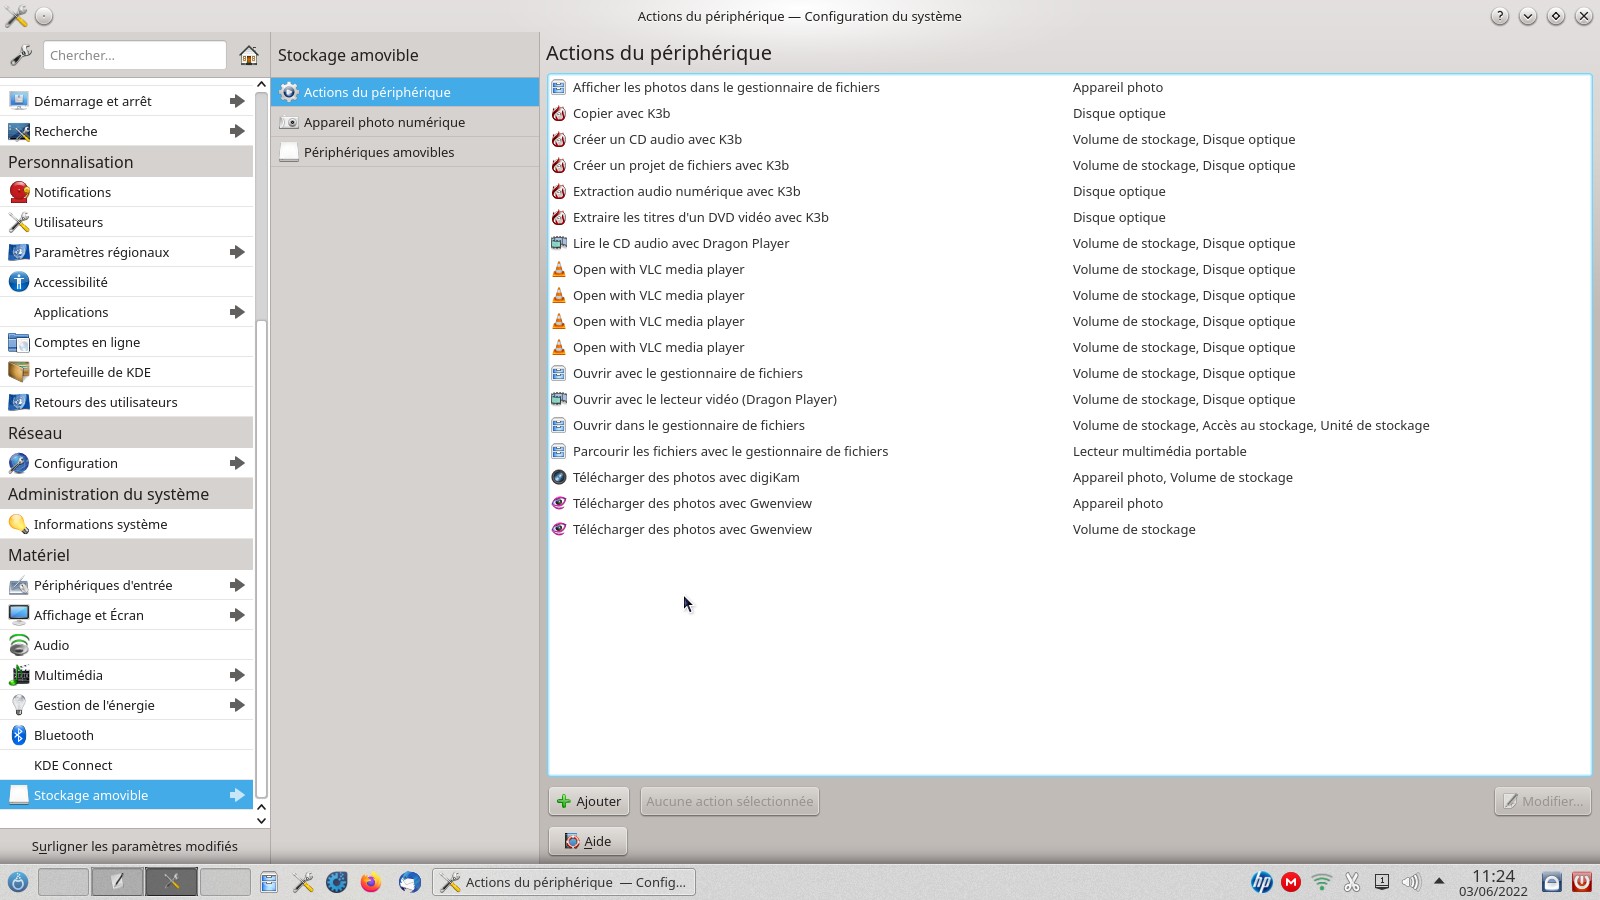Expand Gestion de l'énergie submenu arrow
The width and height of the screenshot is (1600, 900).
coord(237,705)
